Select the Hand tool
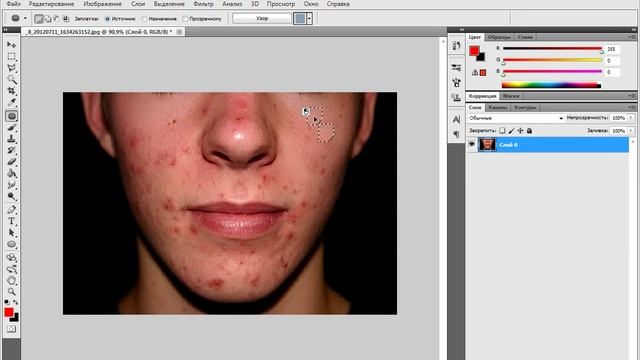The image size is (640, 360). coord(11,280)
